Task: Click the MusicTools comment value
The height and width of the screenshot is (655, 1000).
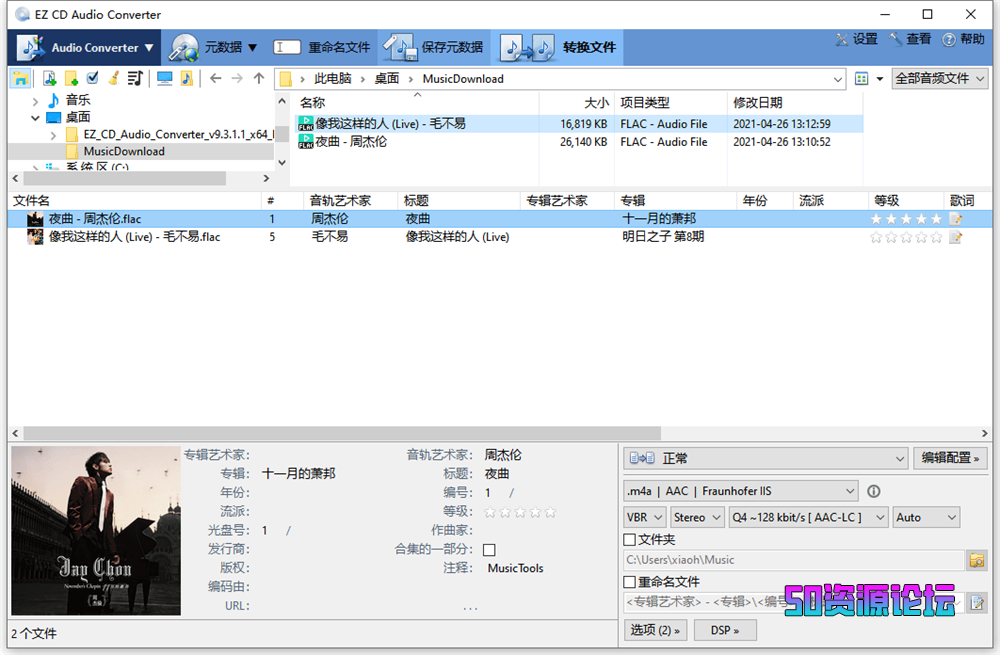Action: (x=515, y=568)
